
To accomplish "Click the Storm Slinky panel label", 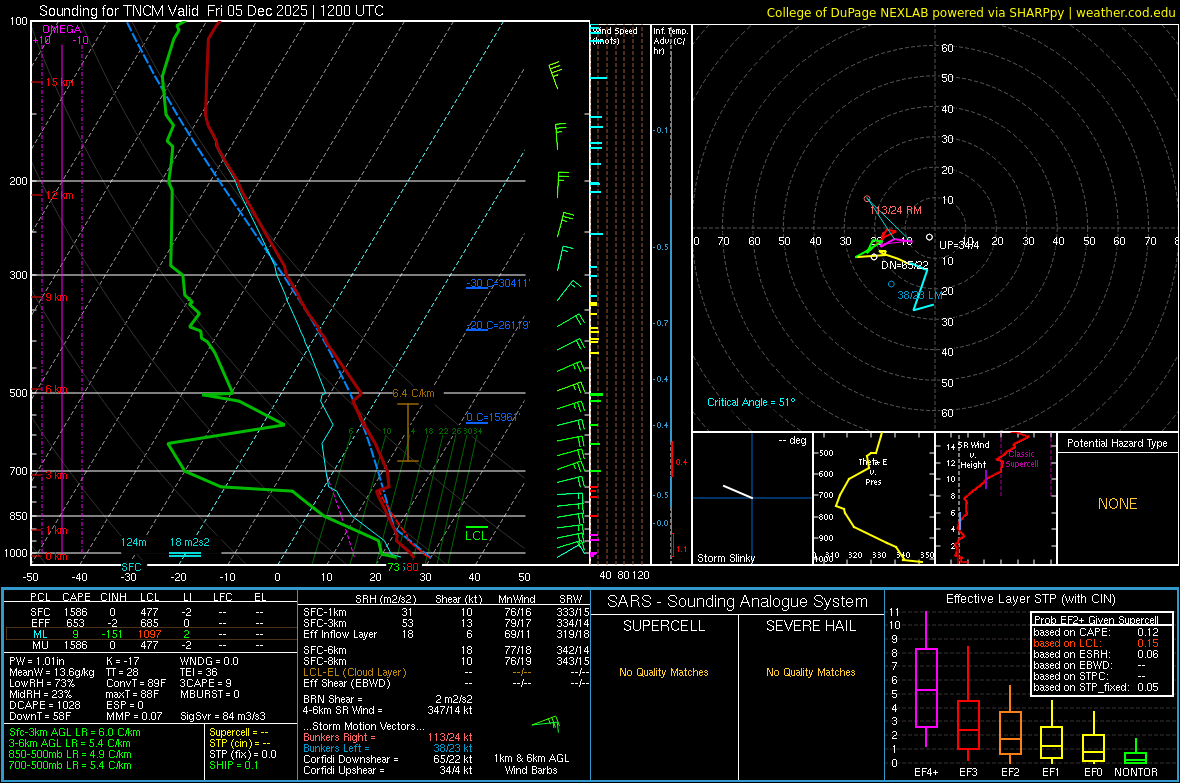I will (725, 558).
